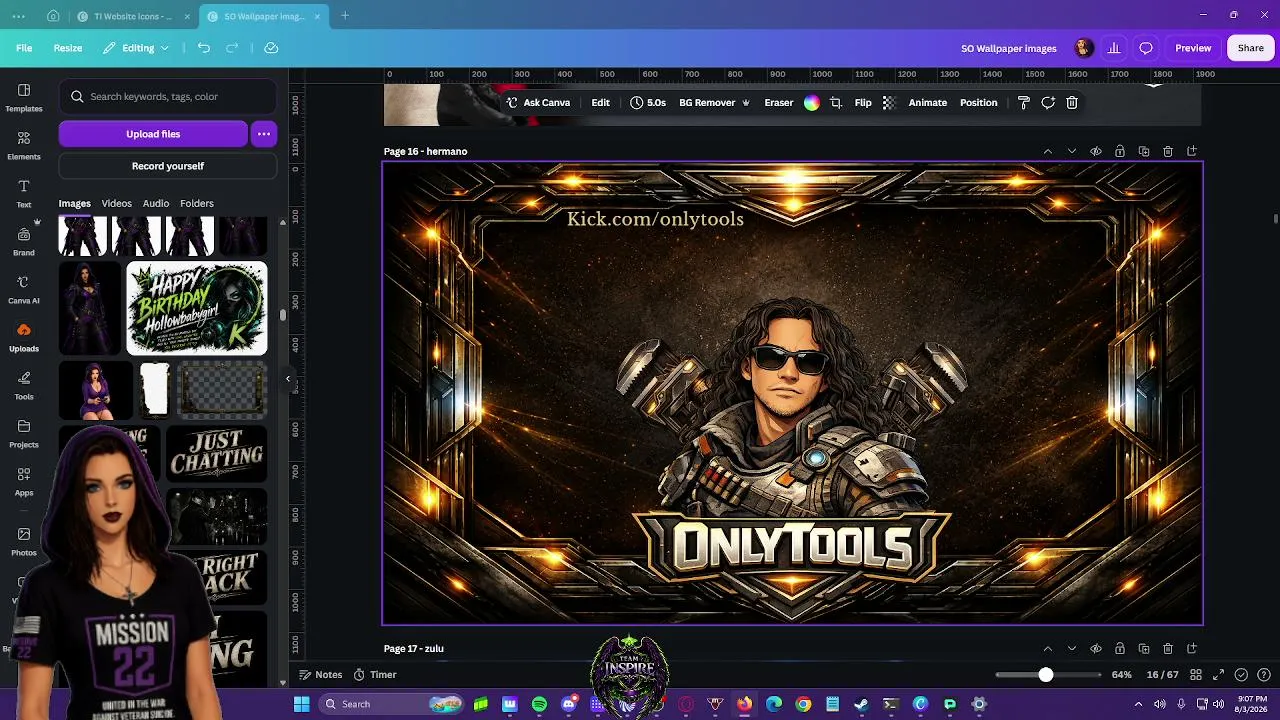Open the Photos sidebar panel
Screen dimensions: 1280x720
[x=24, y=541]
